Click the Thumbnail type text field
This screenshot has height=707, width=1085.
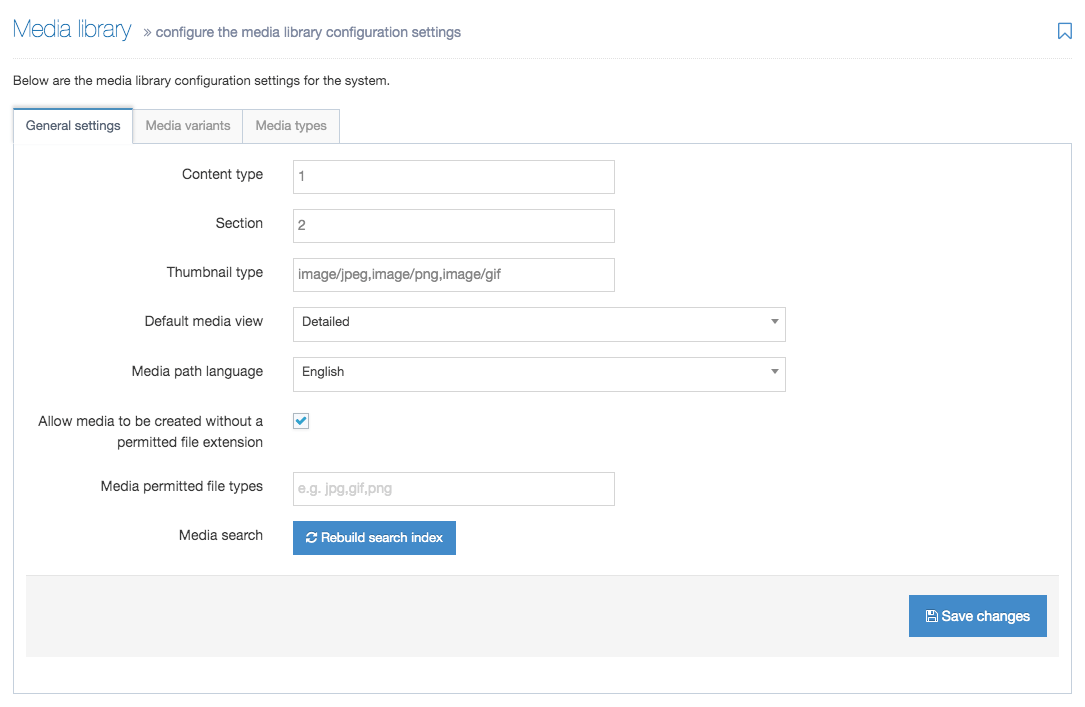coord(453,275)
